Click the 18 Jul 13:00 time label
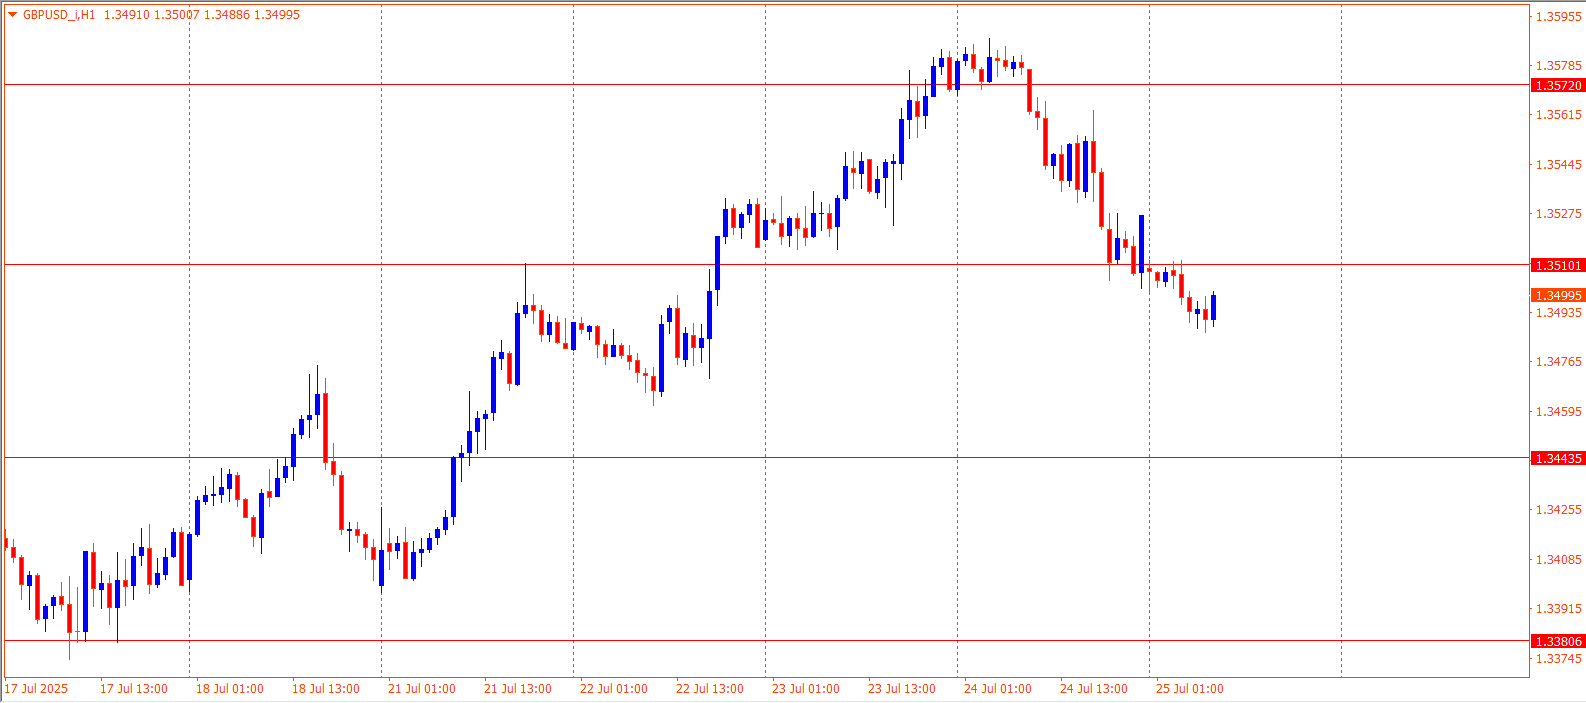 [326, 689]
